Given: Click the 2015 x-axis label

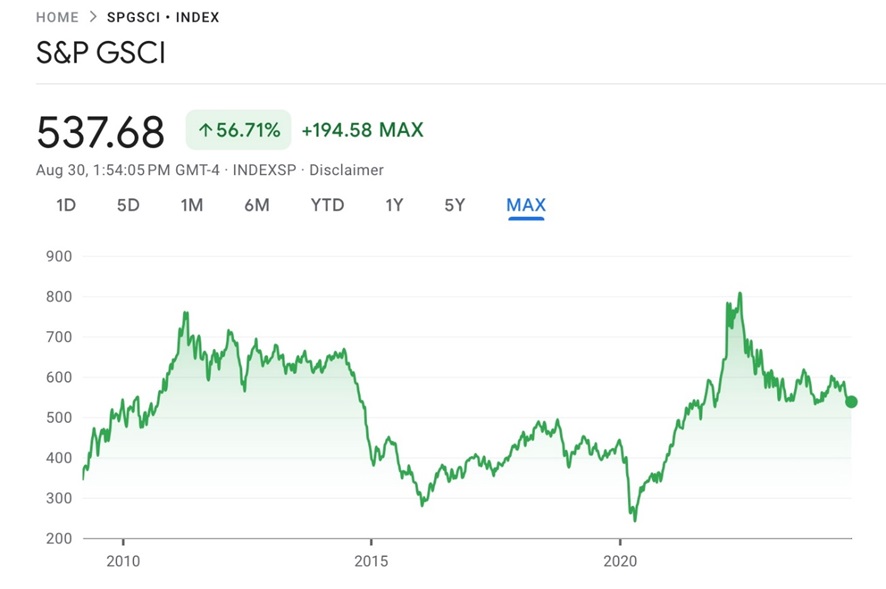Looking at the screenshot, I should click(371, 561).
